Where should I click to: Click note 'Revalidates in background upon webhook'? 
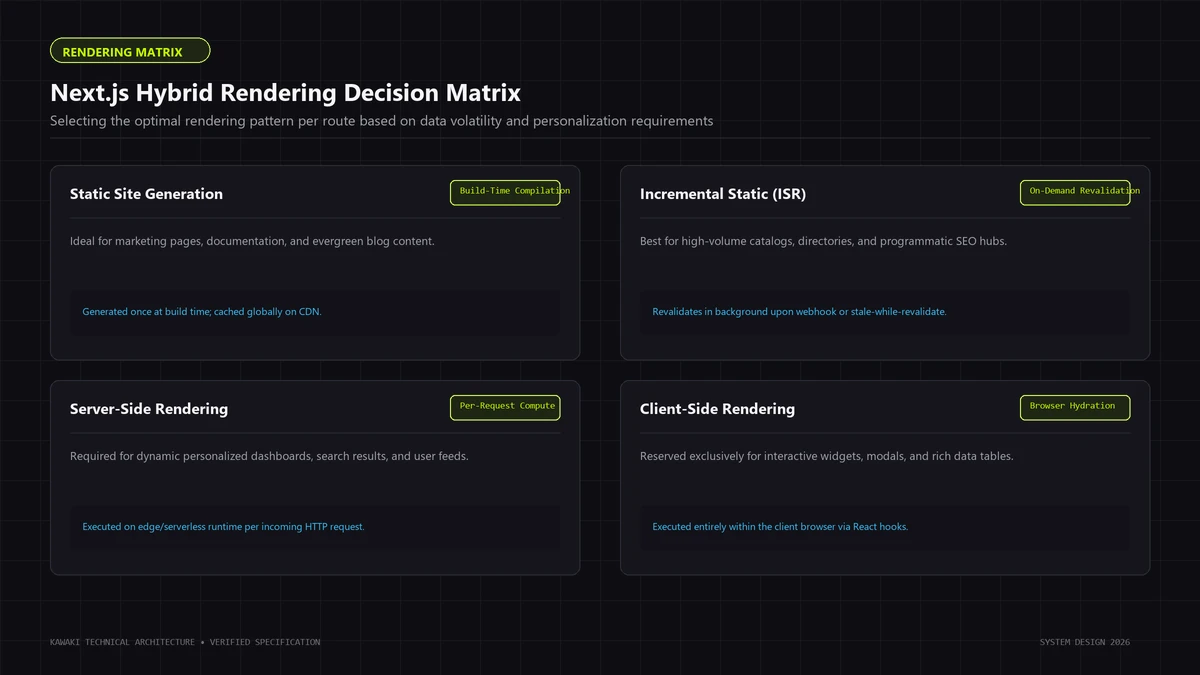(799, 312)
